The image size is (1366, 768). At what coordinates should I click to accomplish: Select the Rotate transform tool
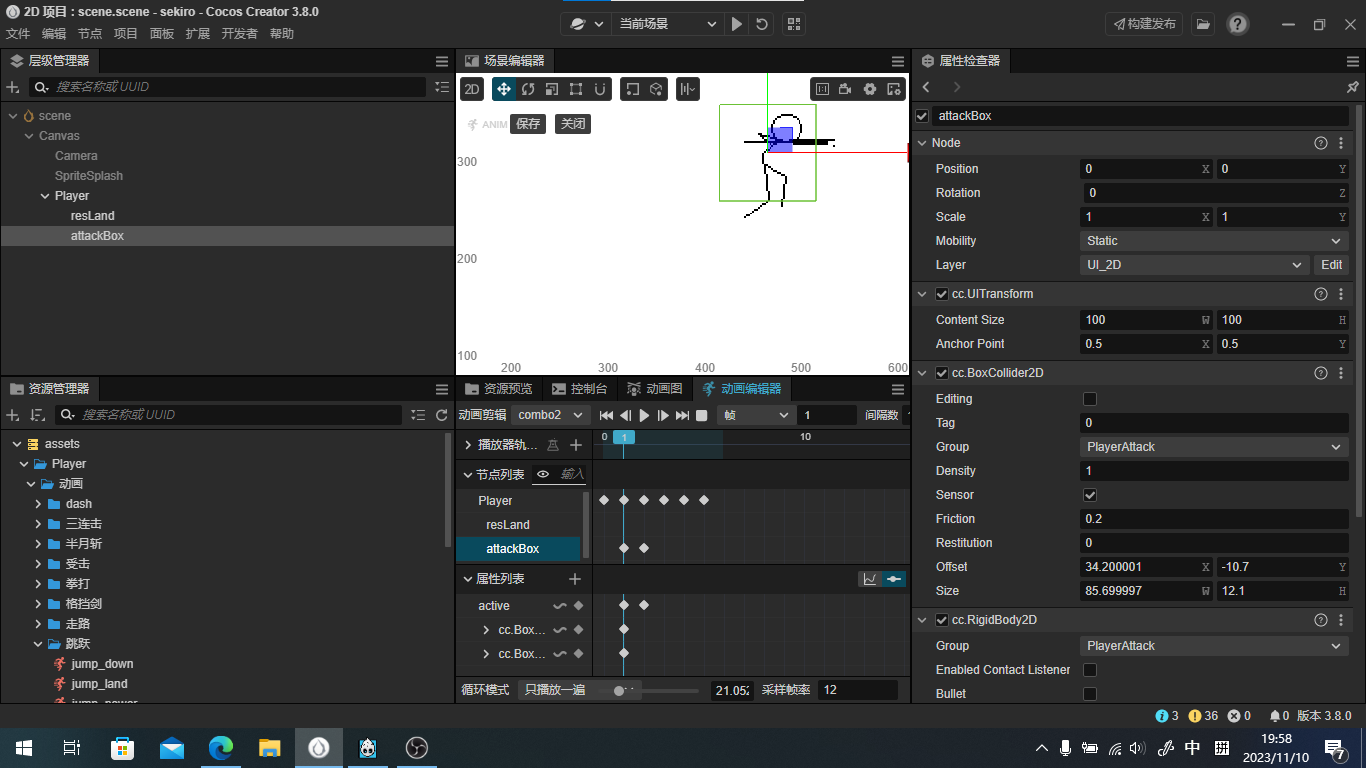[528, 89]
